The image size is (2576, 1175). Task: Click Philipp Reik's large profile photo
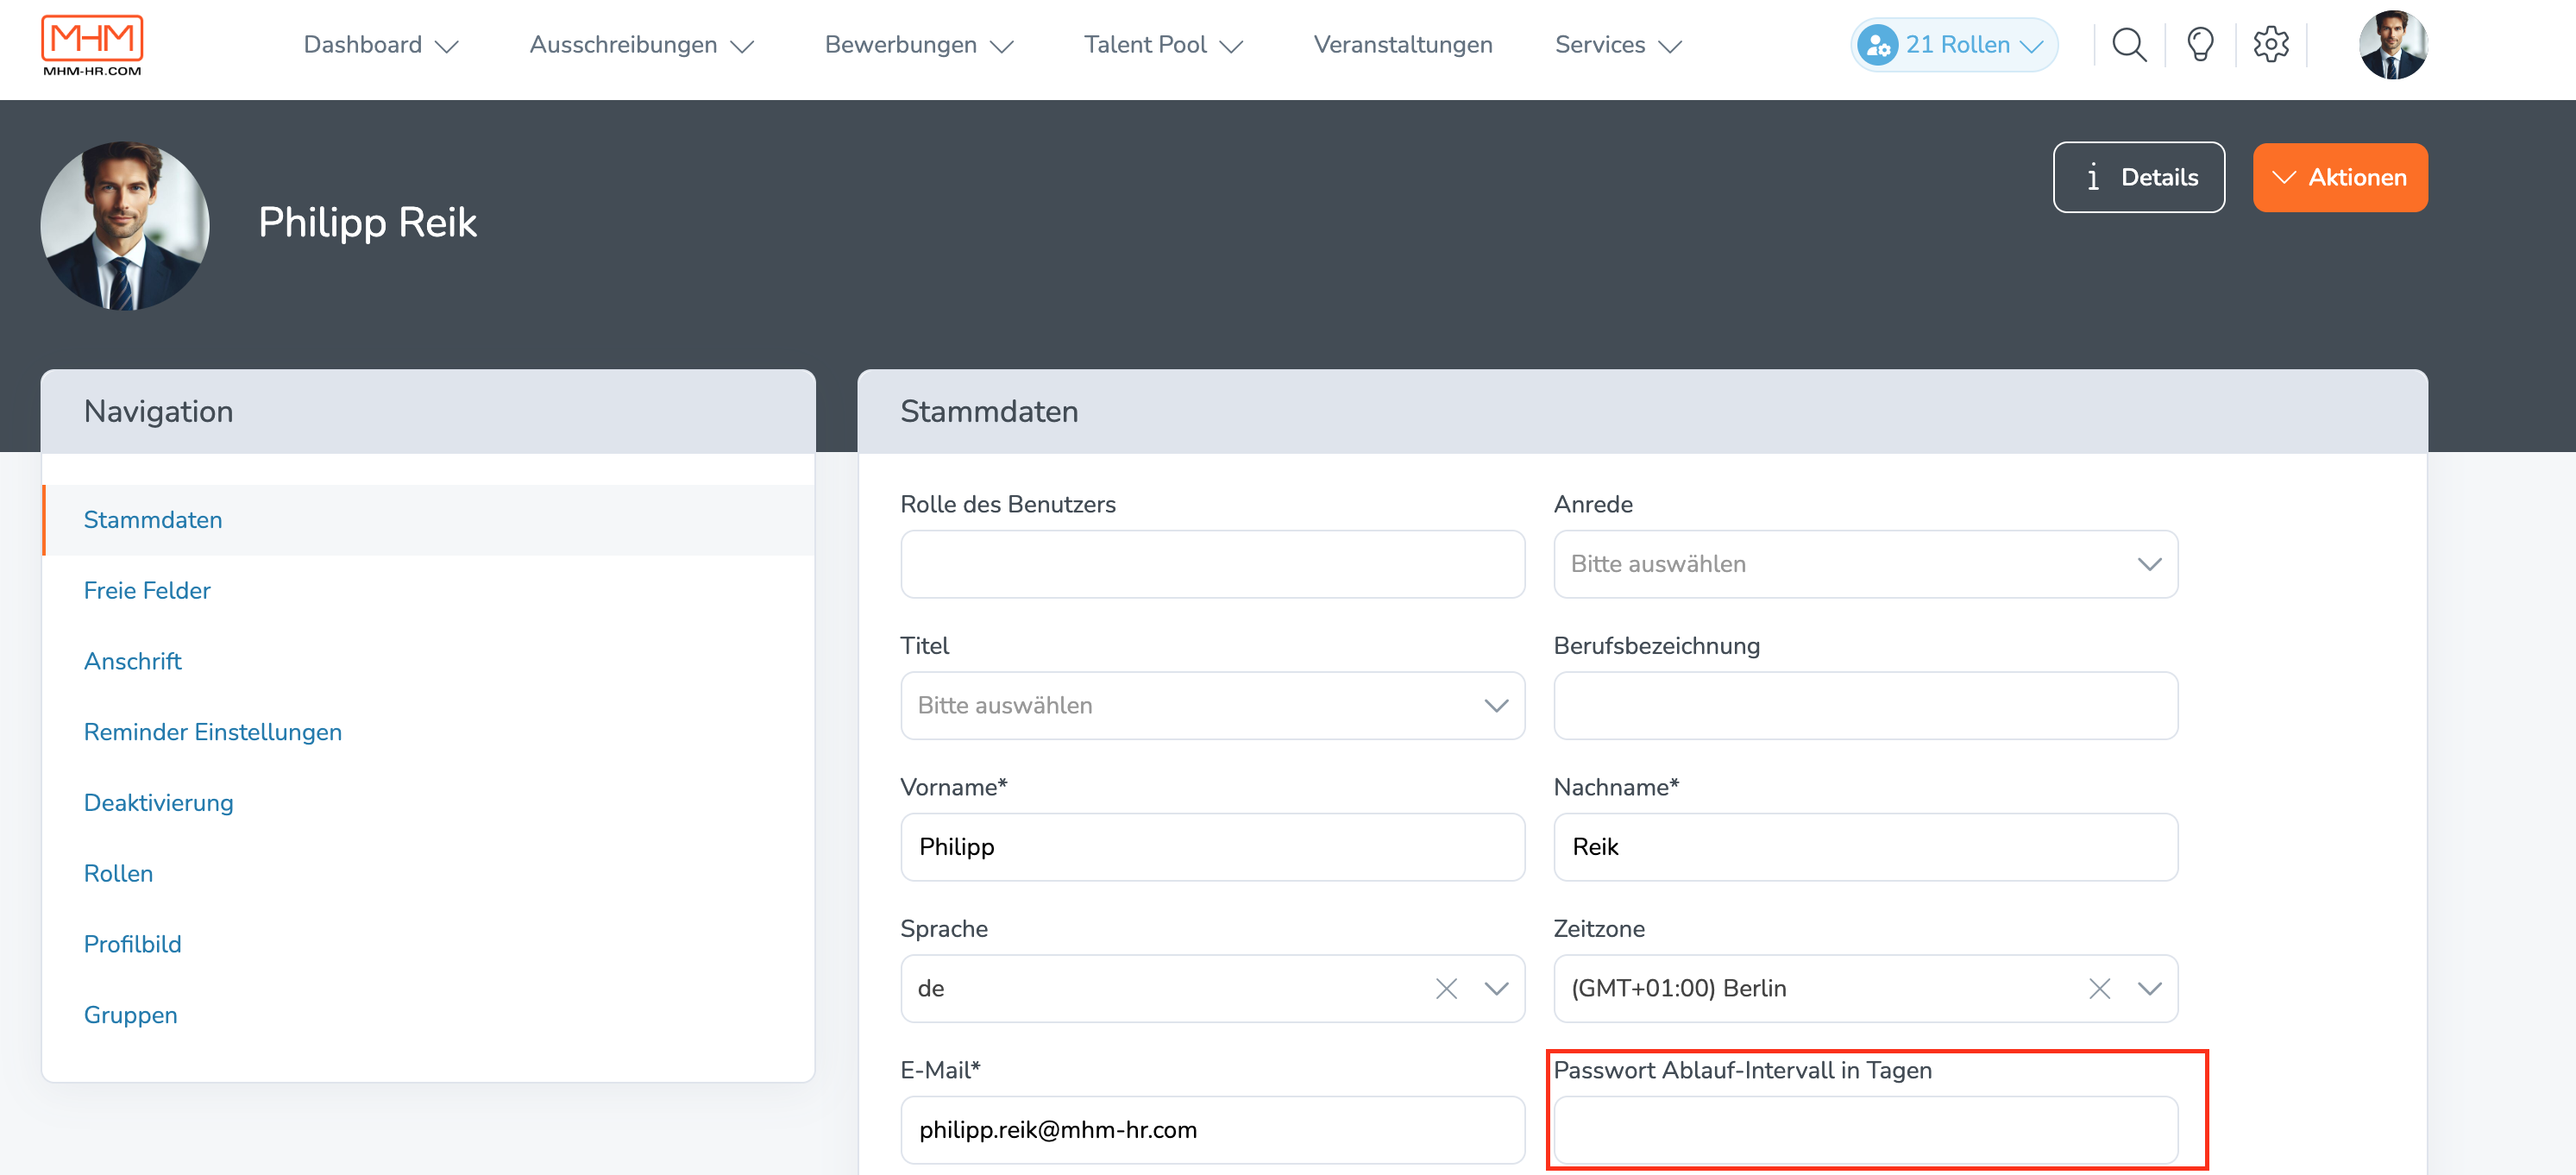(125, 225)
